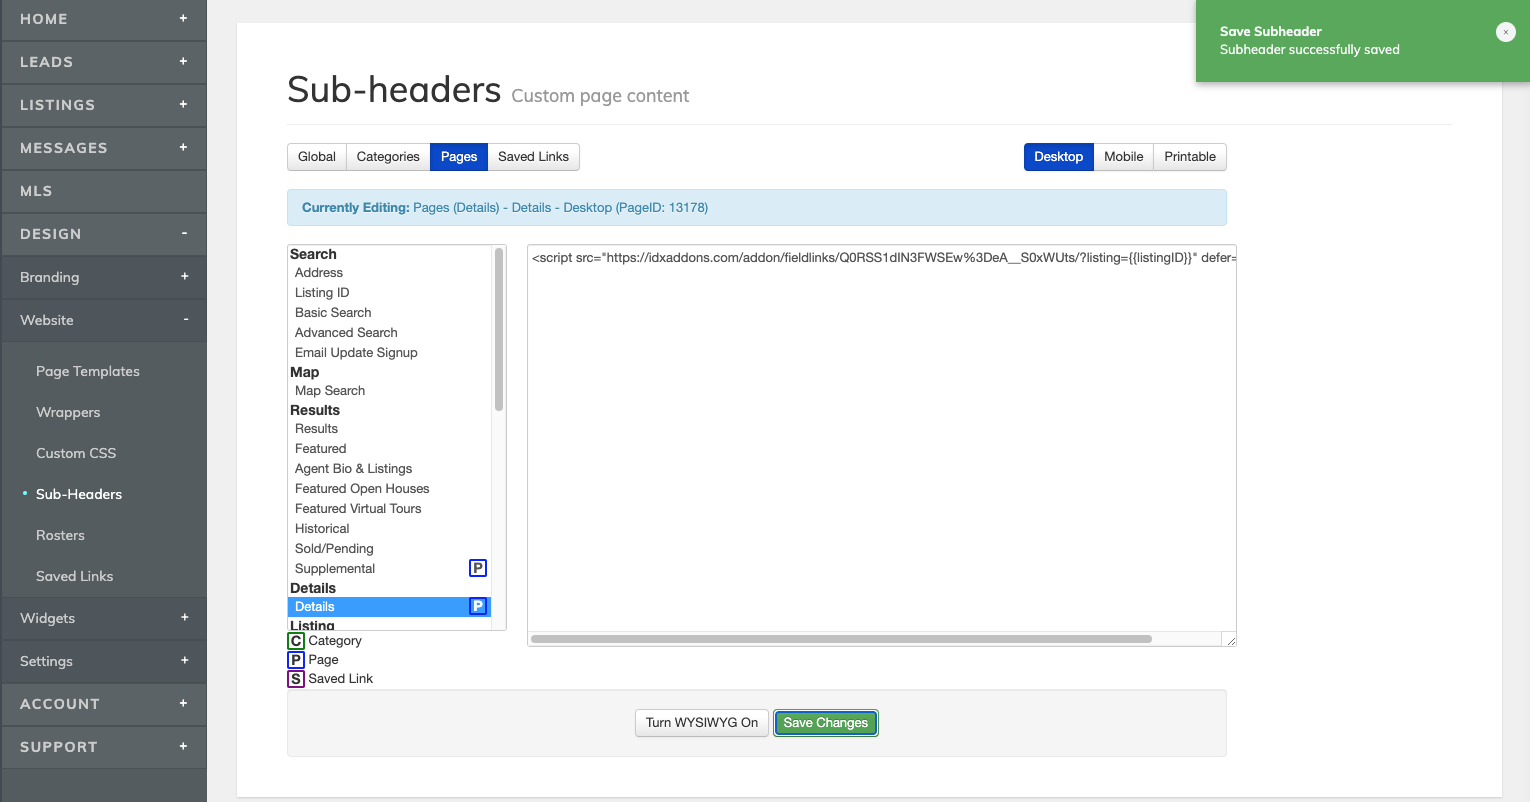The image size is (1530, 802).
Task: Open Custom CSS in sidebar
Action: click(x=76, y=453)
